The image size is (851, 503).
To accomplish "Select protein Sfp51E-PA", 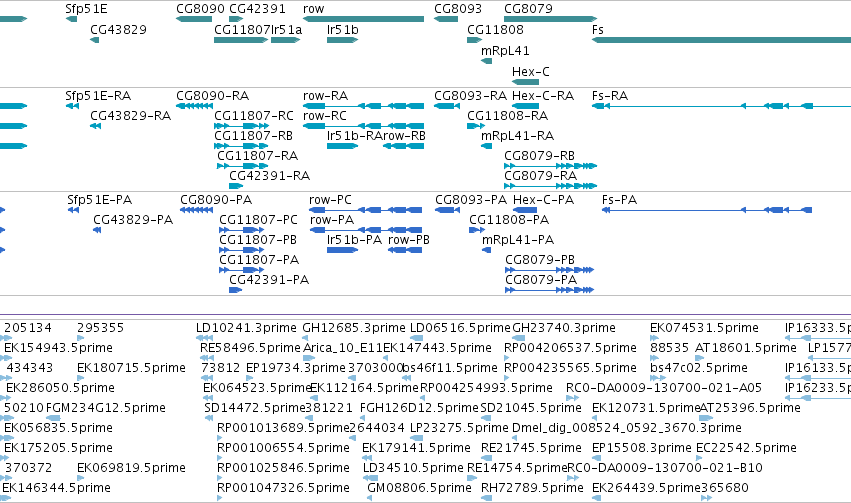I will pyautogui.click(x=99, y=200).
